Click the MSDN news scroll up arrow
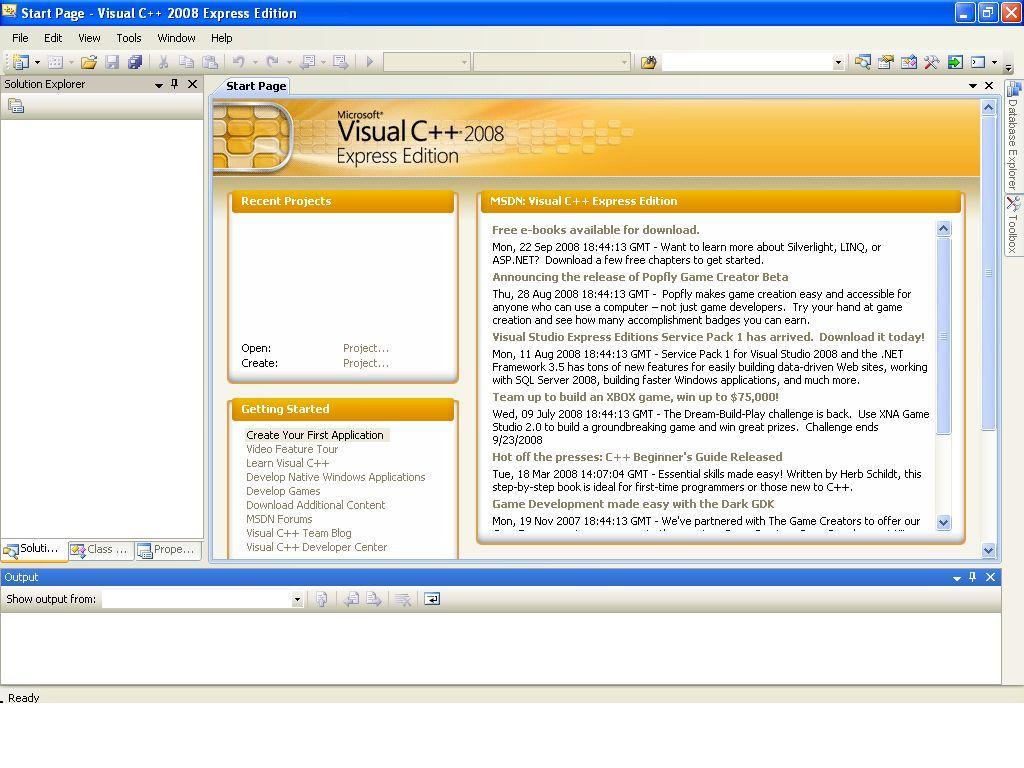The width and height of the screenshot is (1024, 768). click(x=943, y=228)
